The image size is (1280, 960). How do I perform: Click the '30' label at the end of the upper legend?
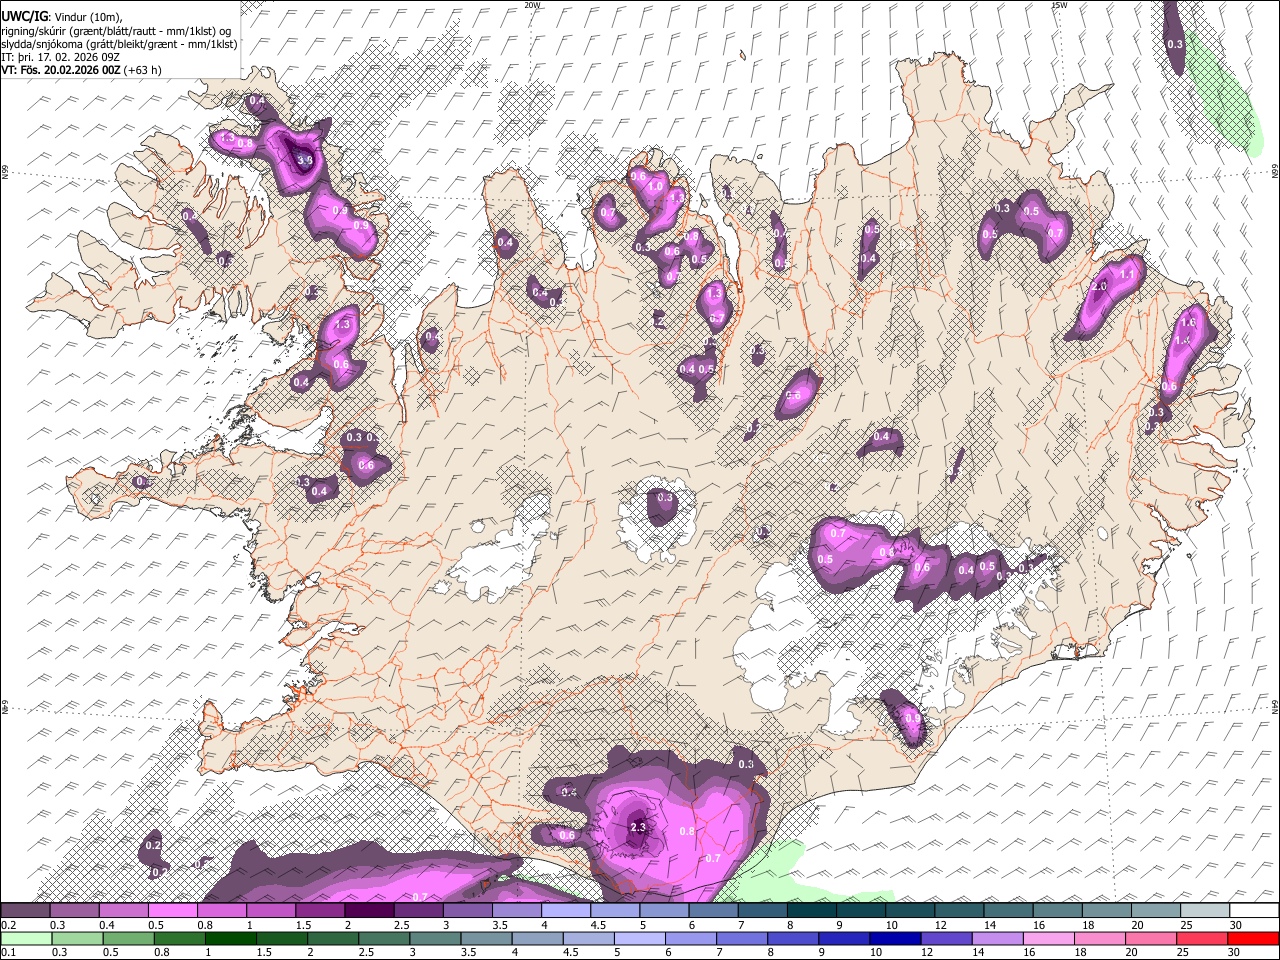click(x=1236, y=924)
